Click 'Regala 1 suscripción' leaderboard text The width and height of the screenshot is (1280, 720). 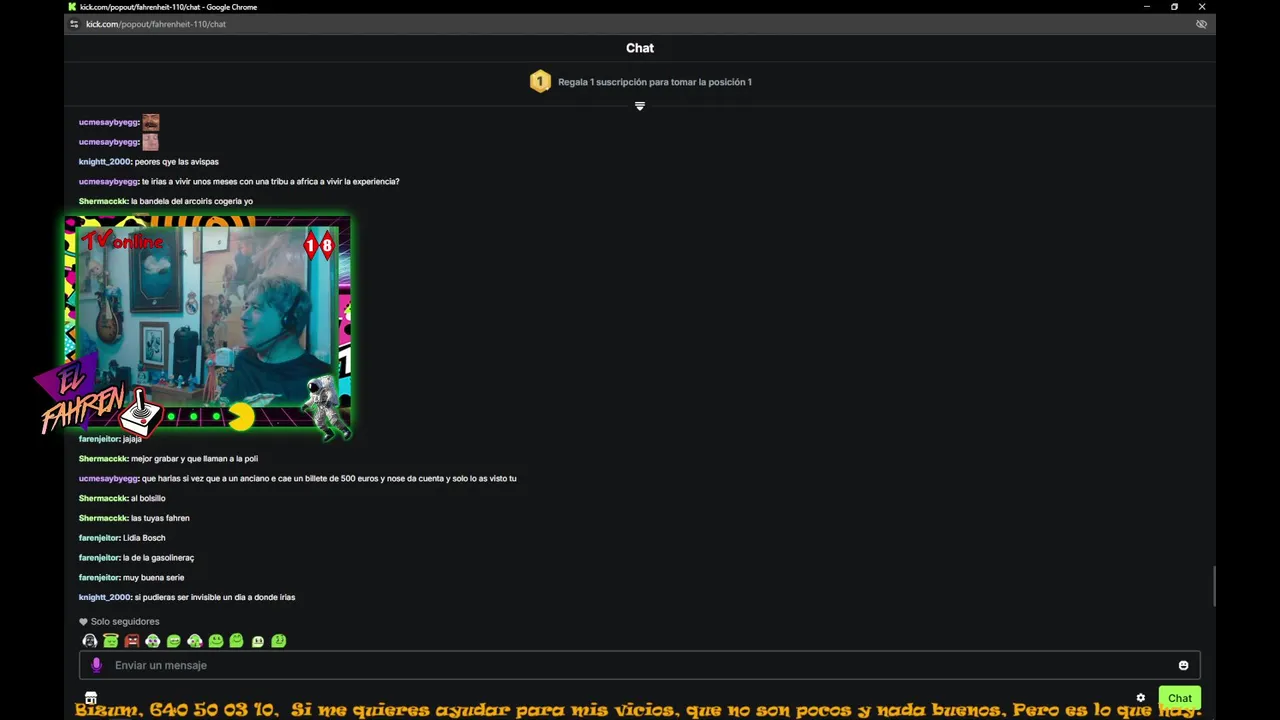click(x=655, y=82)
